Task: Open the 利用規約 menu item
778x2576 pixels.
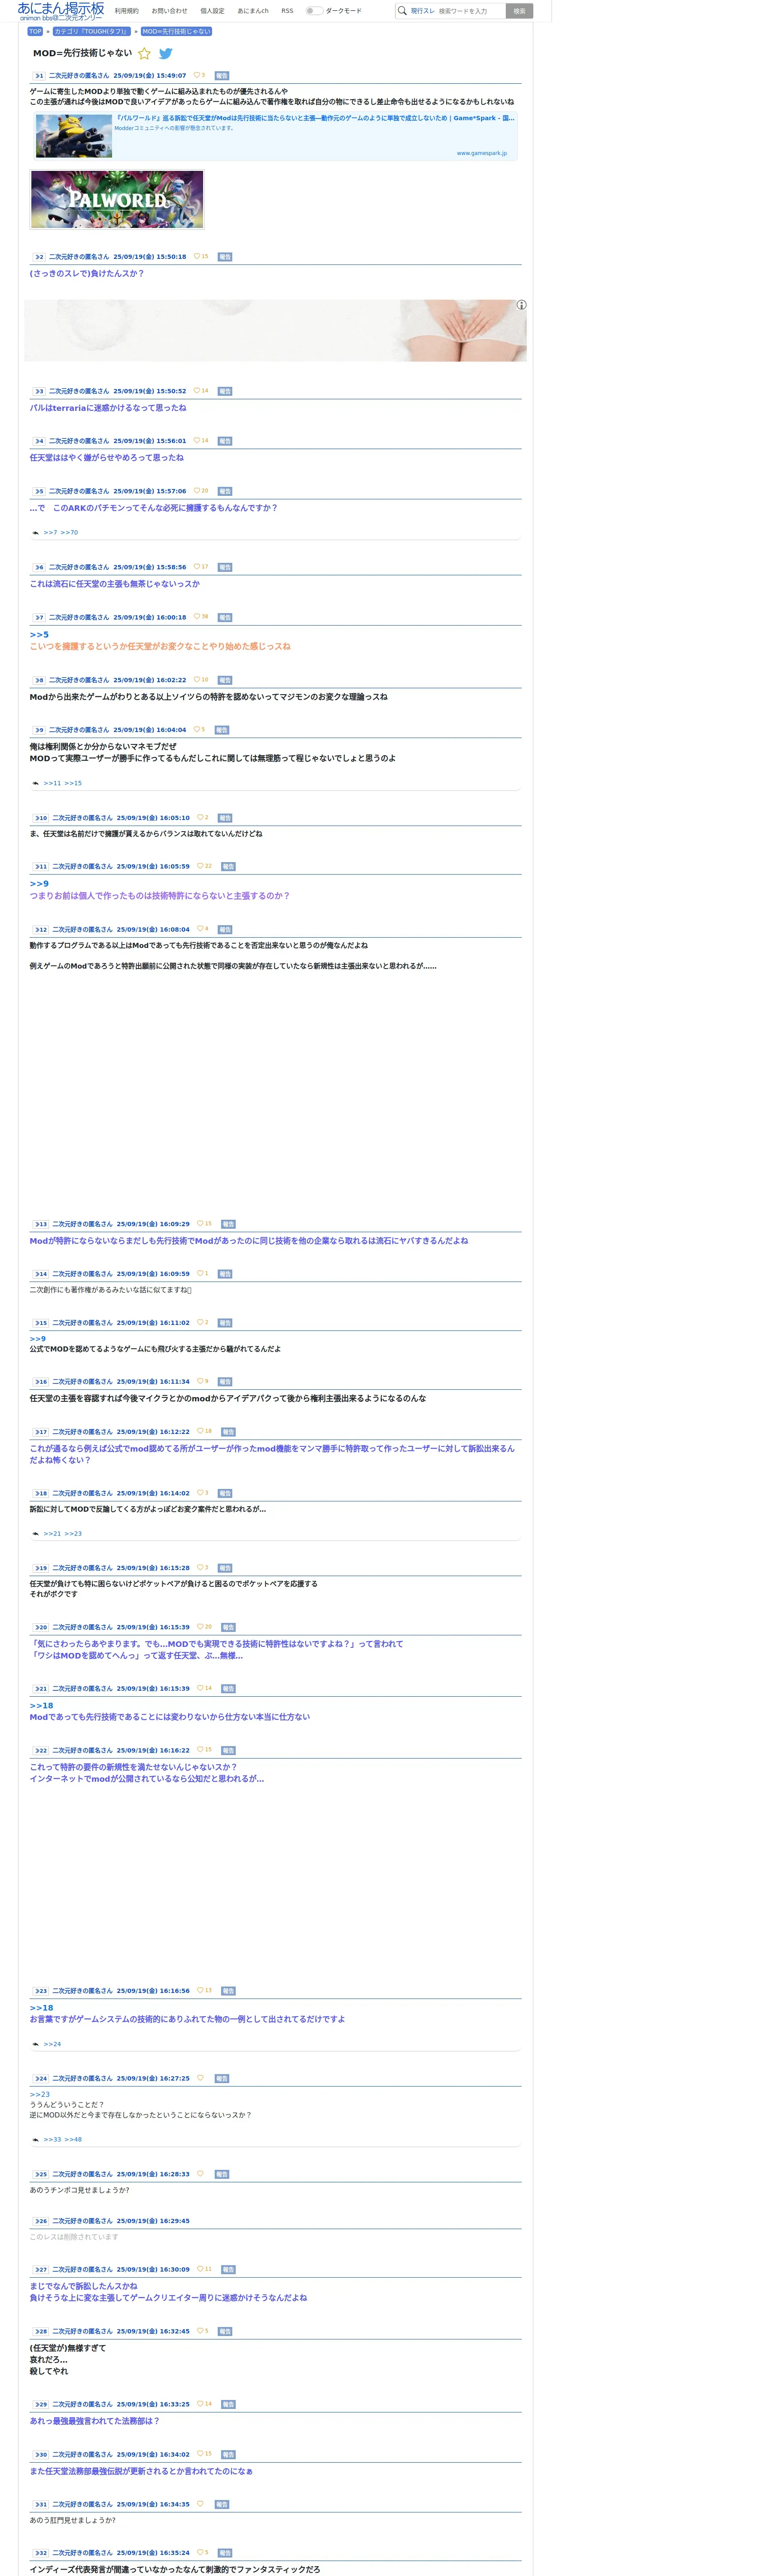Action: 127,11
